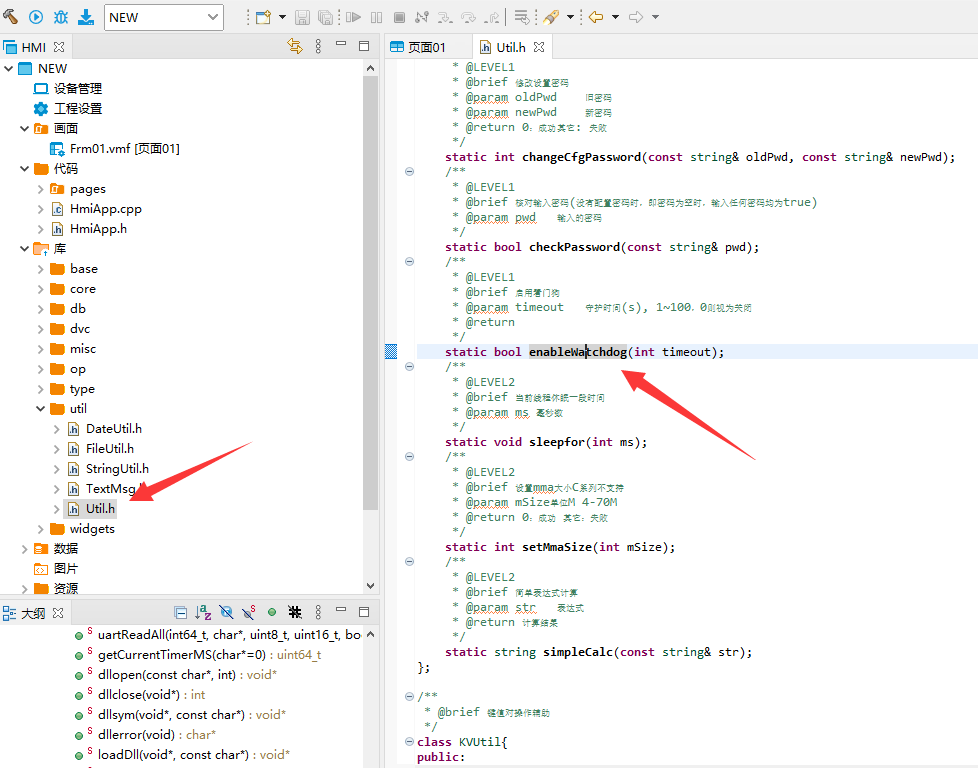Expand the 数据 folder

click(x=24, y=549)
